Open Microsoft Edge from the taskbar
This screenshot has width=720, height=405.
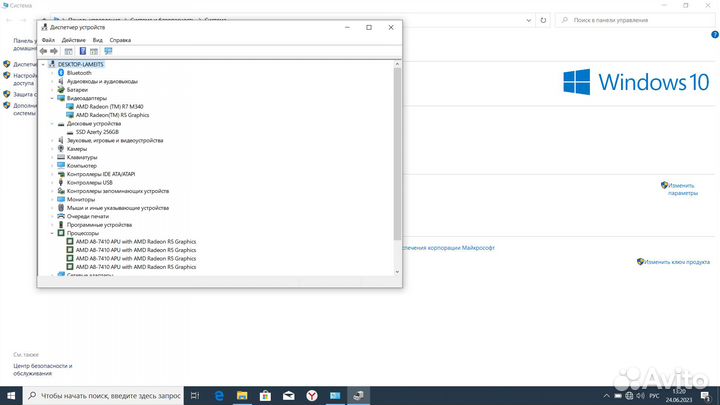219,396
